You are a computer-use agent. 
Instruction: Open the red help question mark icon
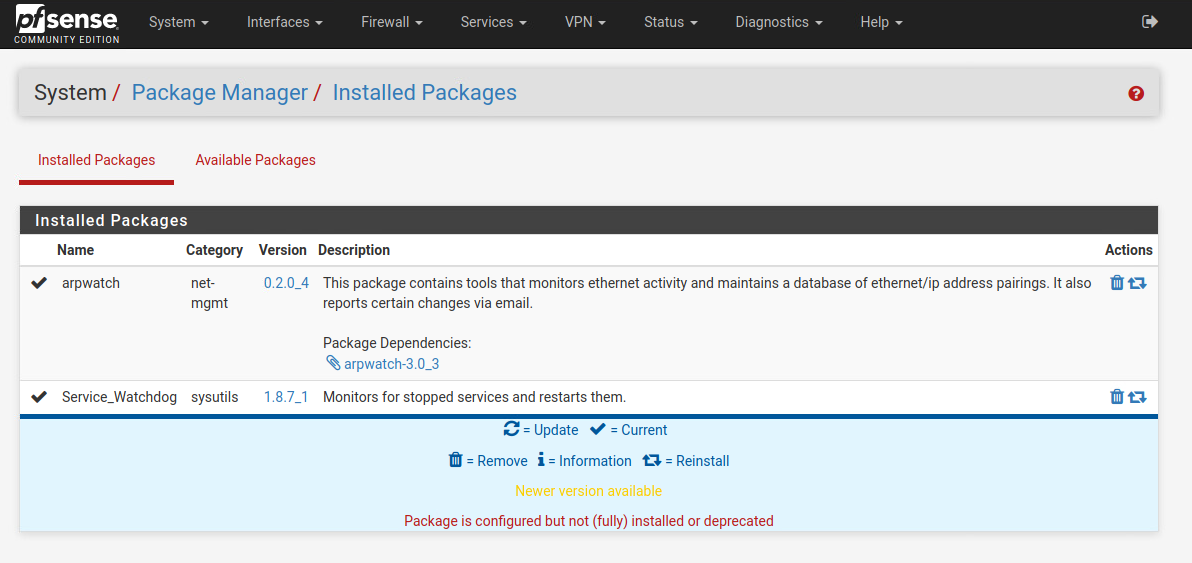point(1137,93)
